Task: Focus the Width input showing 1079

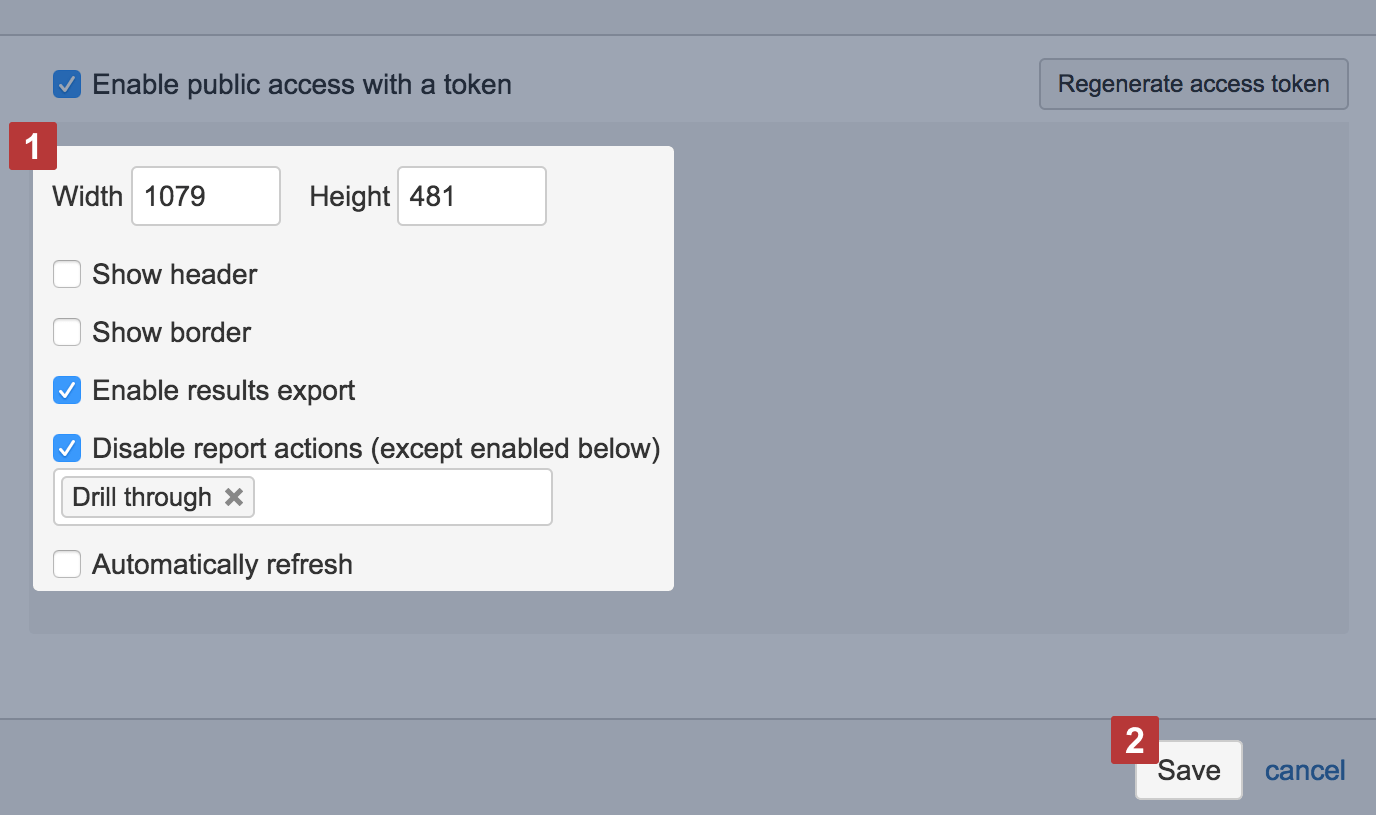Action: pyautogui.click(x=206, y=196)
